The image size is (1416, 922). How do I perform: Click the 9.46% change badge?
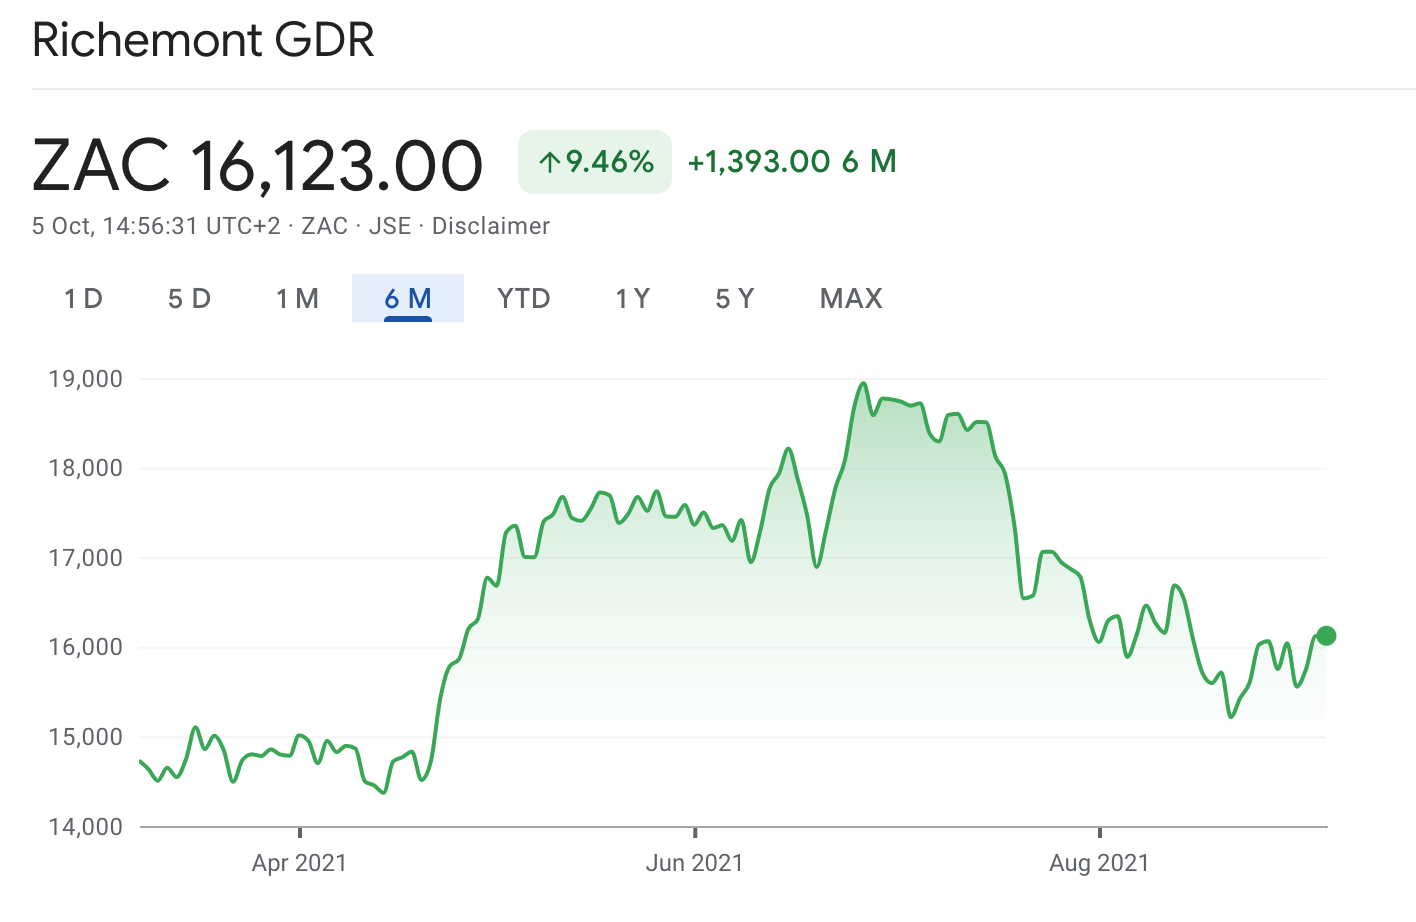pos(595,162)
